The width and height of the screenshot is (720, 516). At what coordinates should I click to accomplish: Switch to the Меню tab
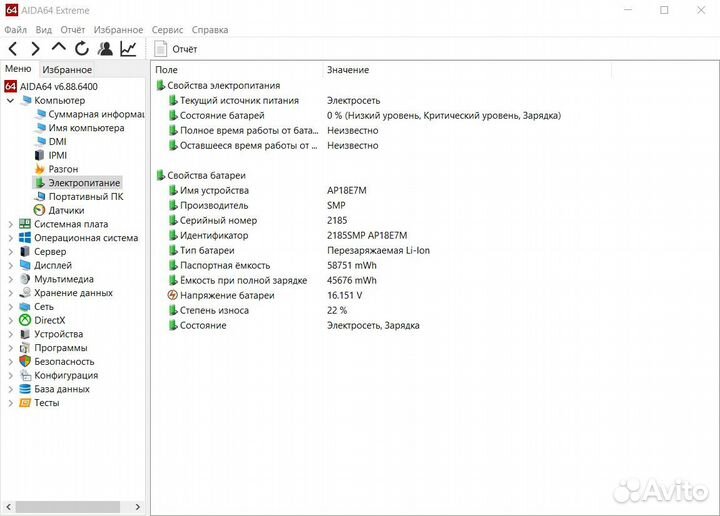18,69
